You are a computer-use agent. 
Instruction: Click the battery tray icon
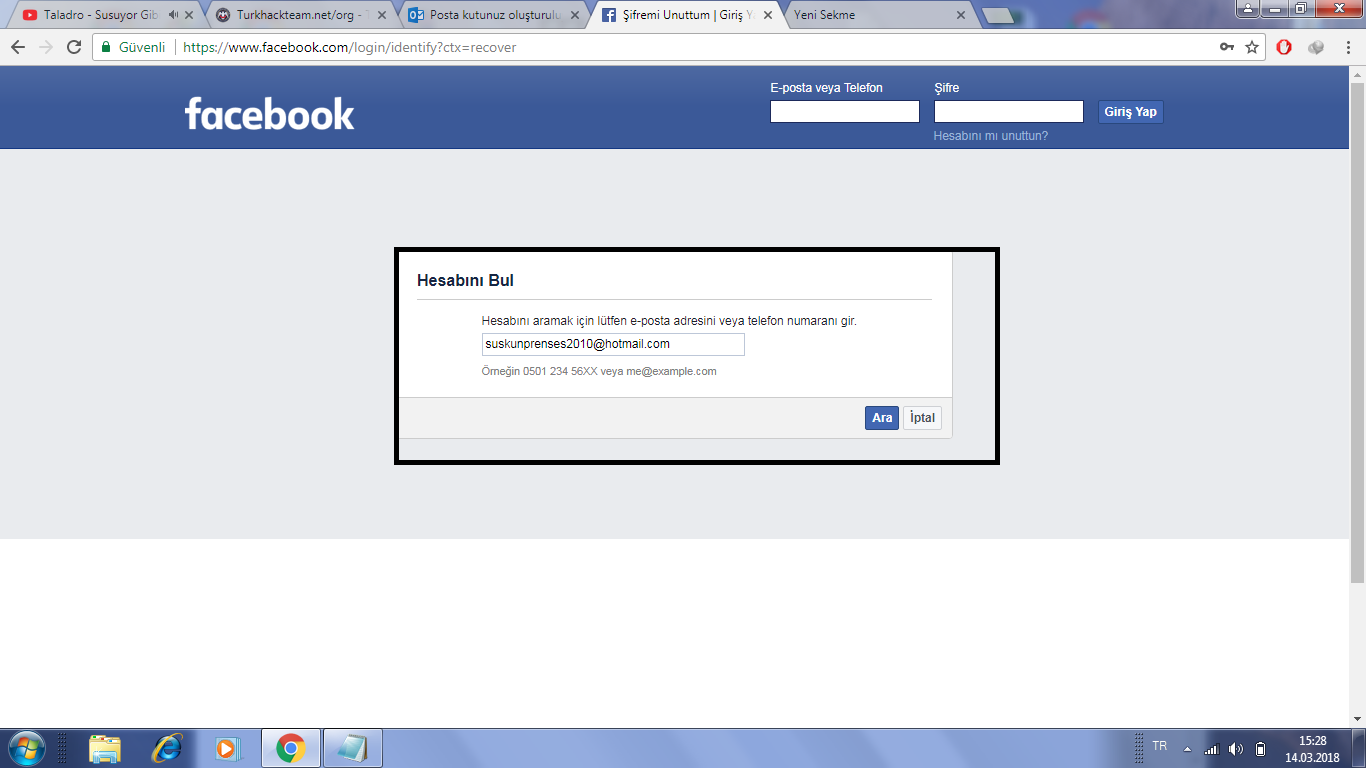point(1261,749)
